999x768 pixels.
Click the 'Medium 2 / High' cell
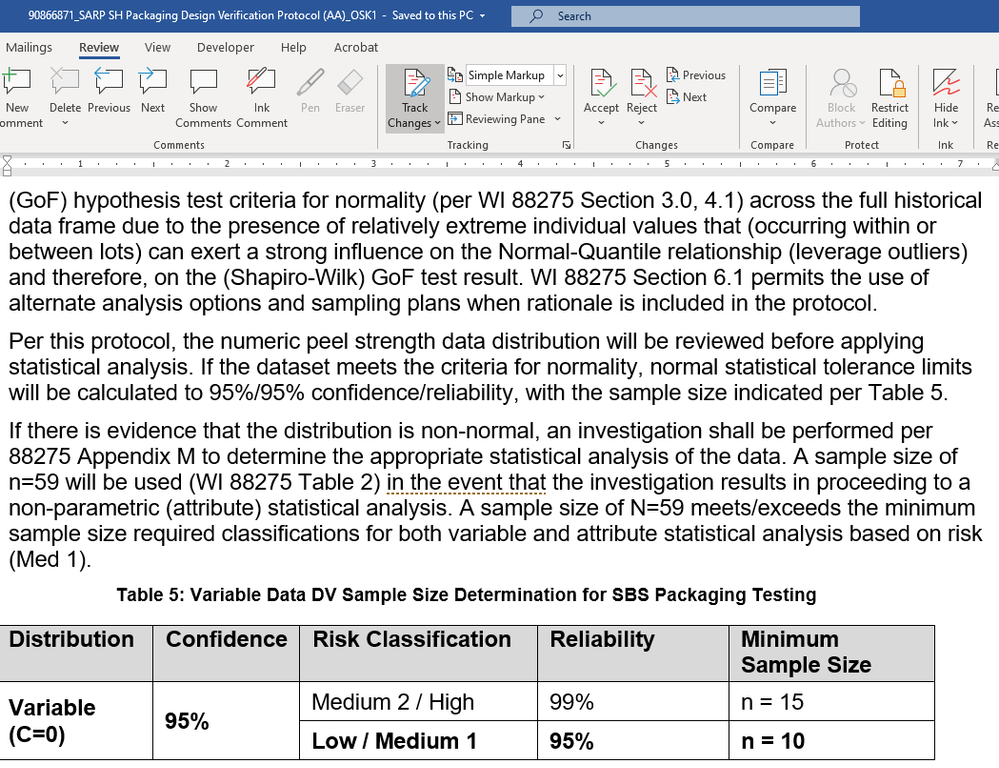point(418,702)
